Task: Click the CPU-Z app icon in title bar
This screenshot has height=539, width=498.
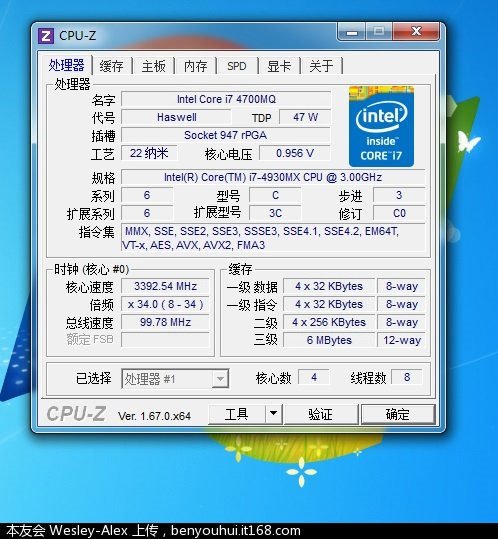Action: pos(46,36)
